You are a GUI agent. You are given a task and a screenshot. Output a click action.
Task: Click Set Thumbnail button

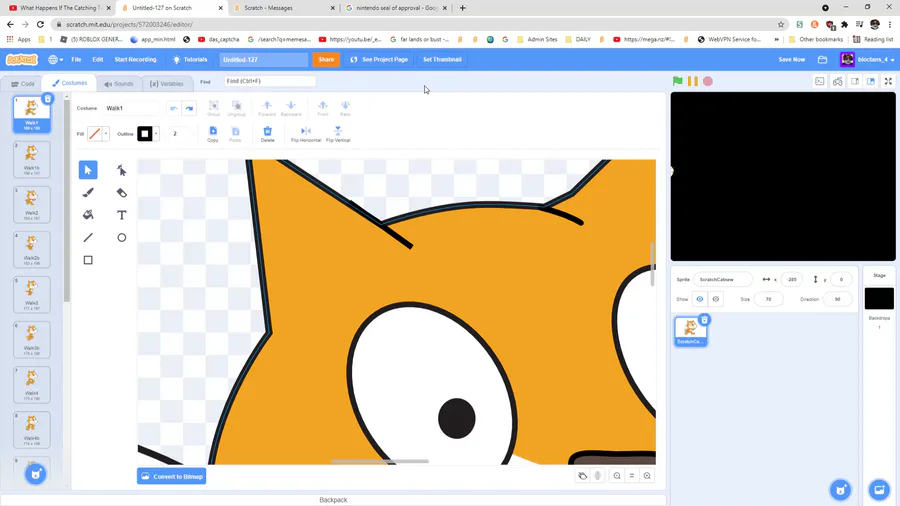coord(442,60)
